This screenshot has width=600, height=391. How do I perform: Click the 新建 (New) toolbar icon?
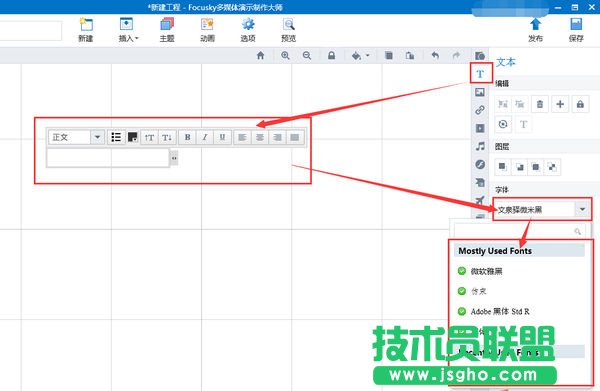pyautogui.click(x=86, y=29)
